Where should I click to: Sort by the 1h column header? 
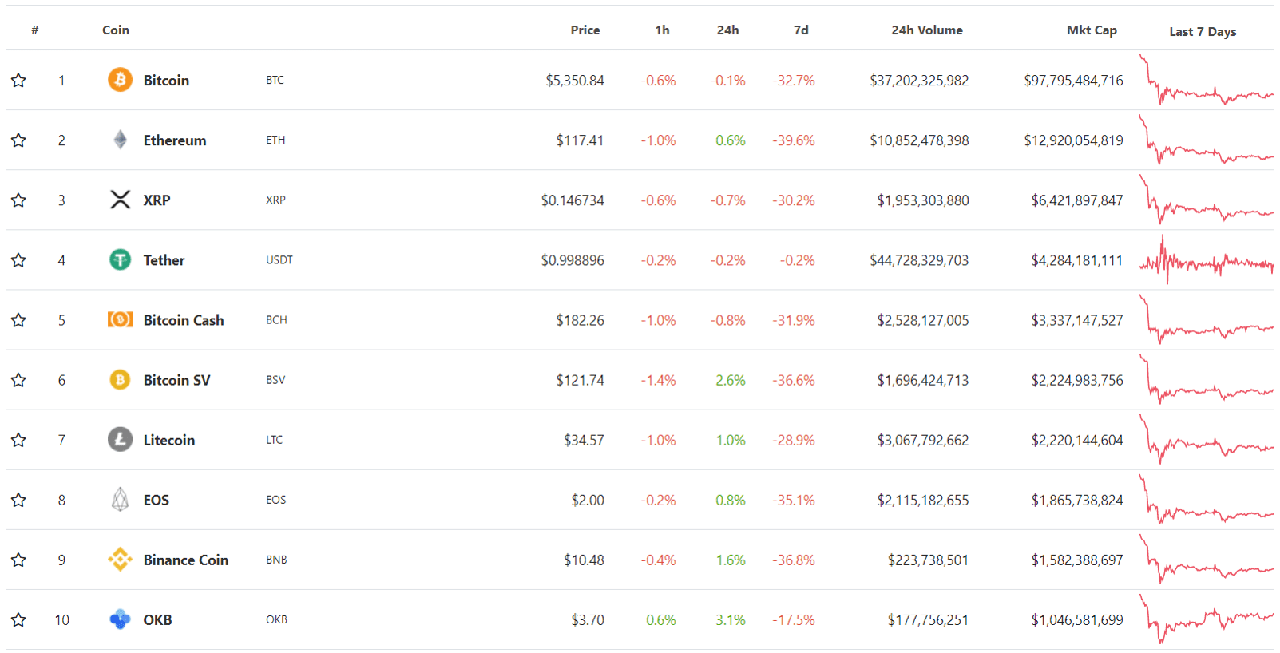(x=662, y=30)
